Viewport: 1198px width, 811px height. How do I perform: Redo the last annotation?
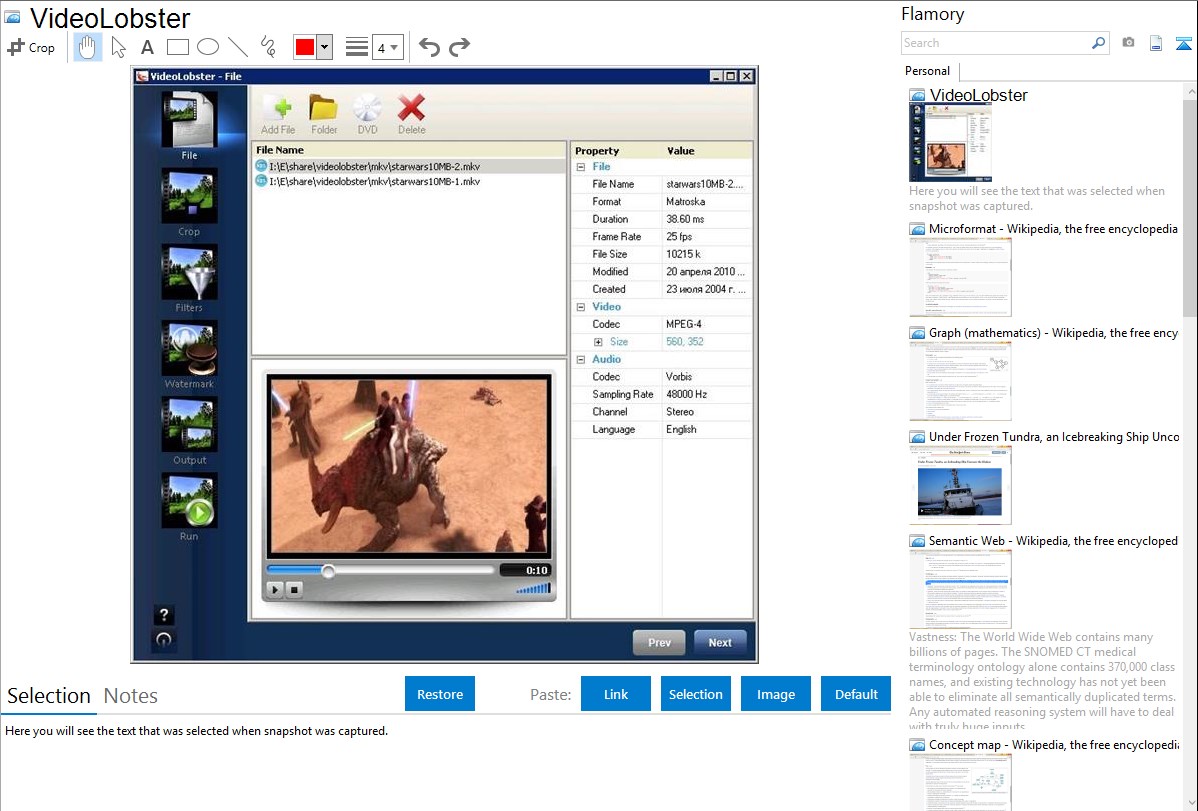tap(459, 47)
